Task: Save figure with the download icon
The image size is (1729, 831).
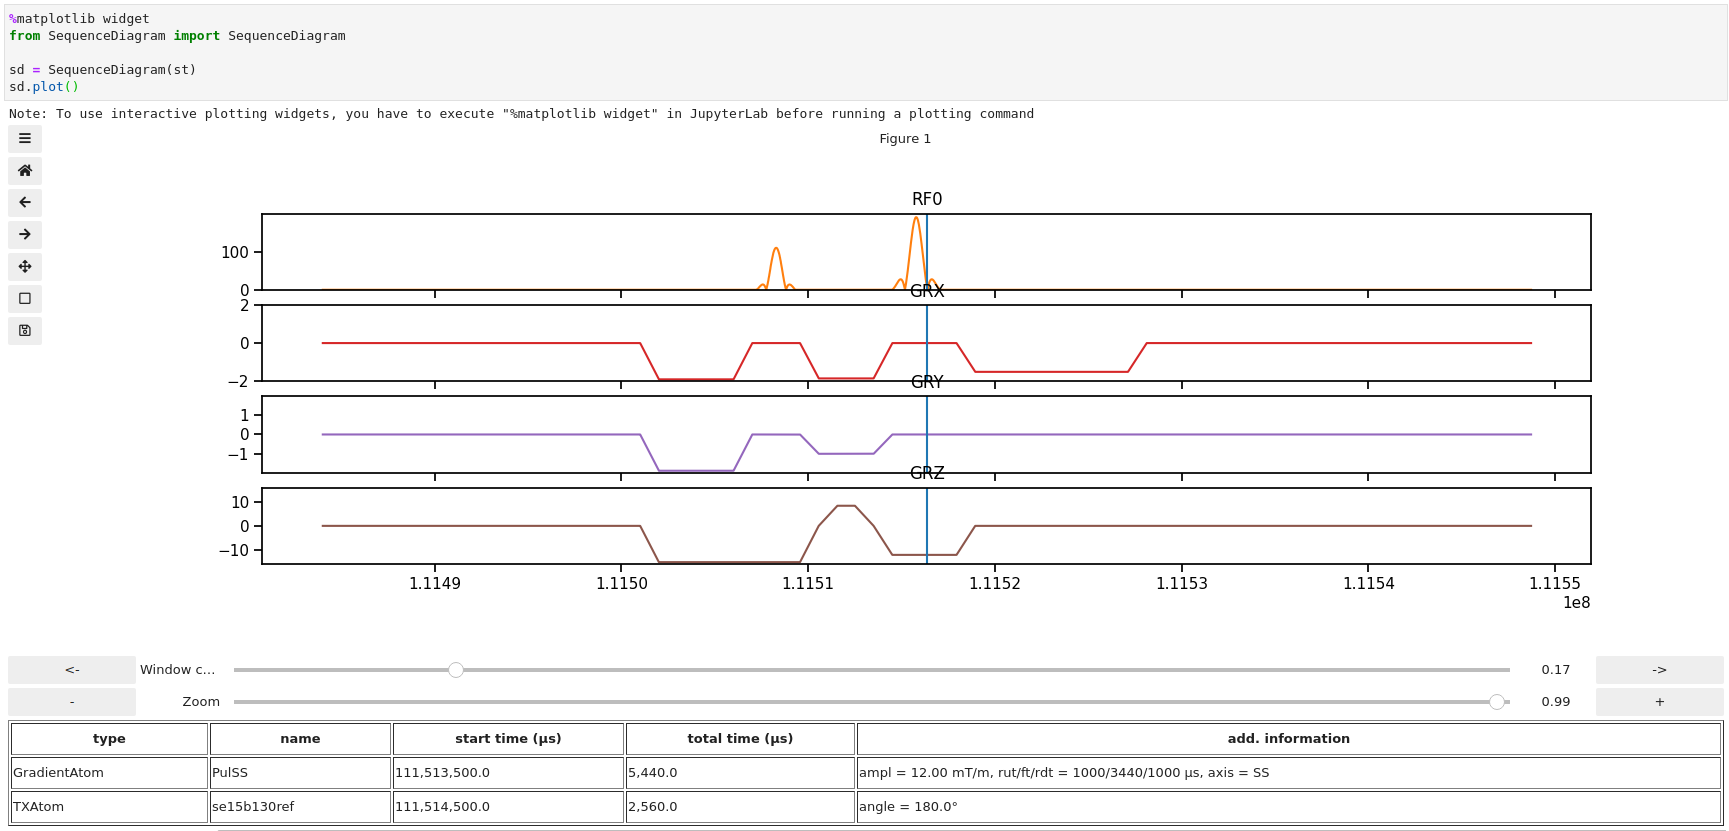Action: [25, 331]
